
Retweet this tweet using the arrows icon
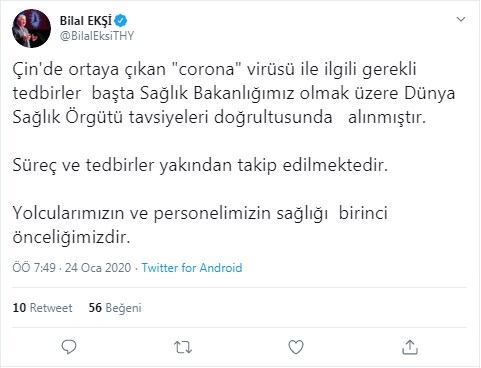pyautogui.click(x=183, y=347)
